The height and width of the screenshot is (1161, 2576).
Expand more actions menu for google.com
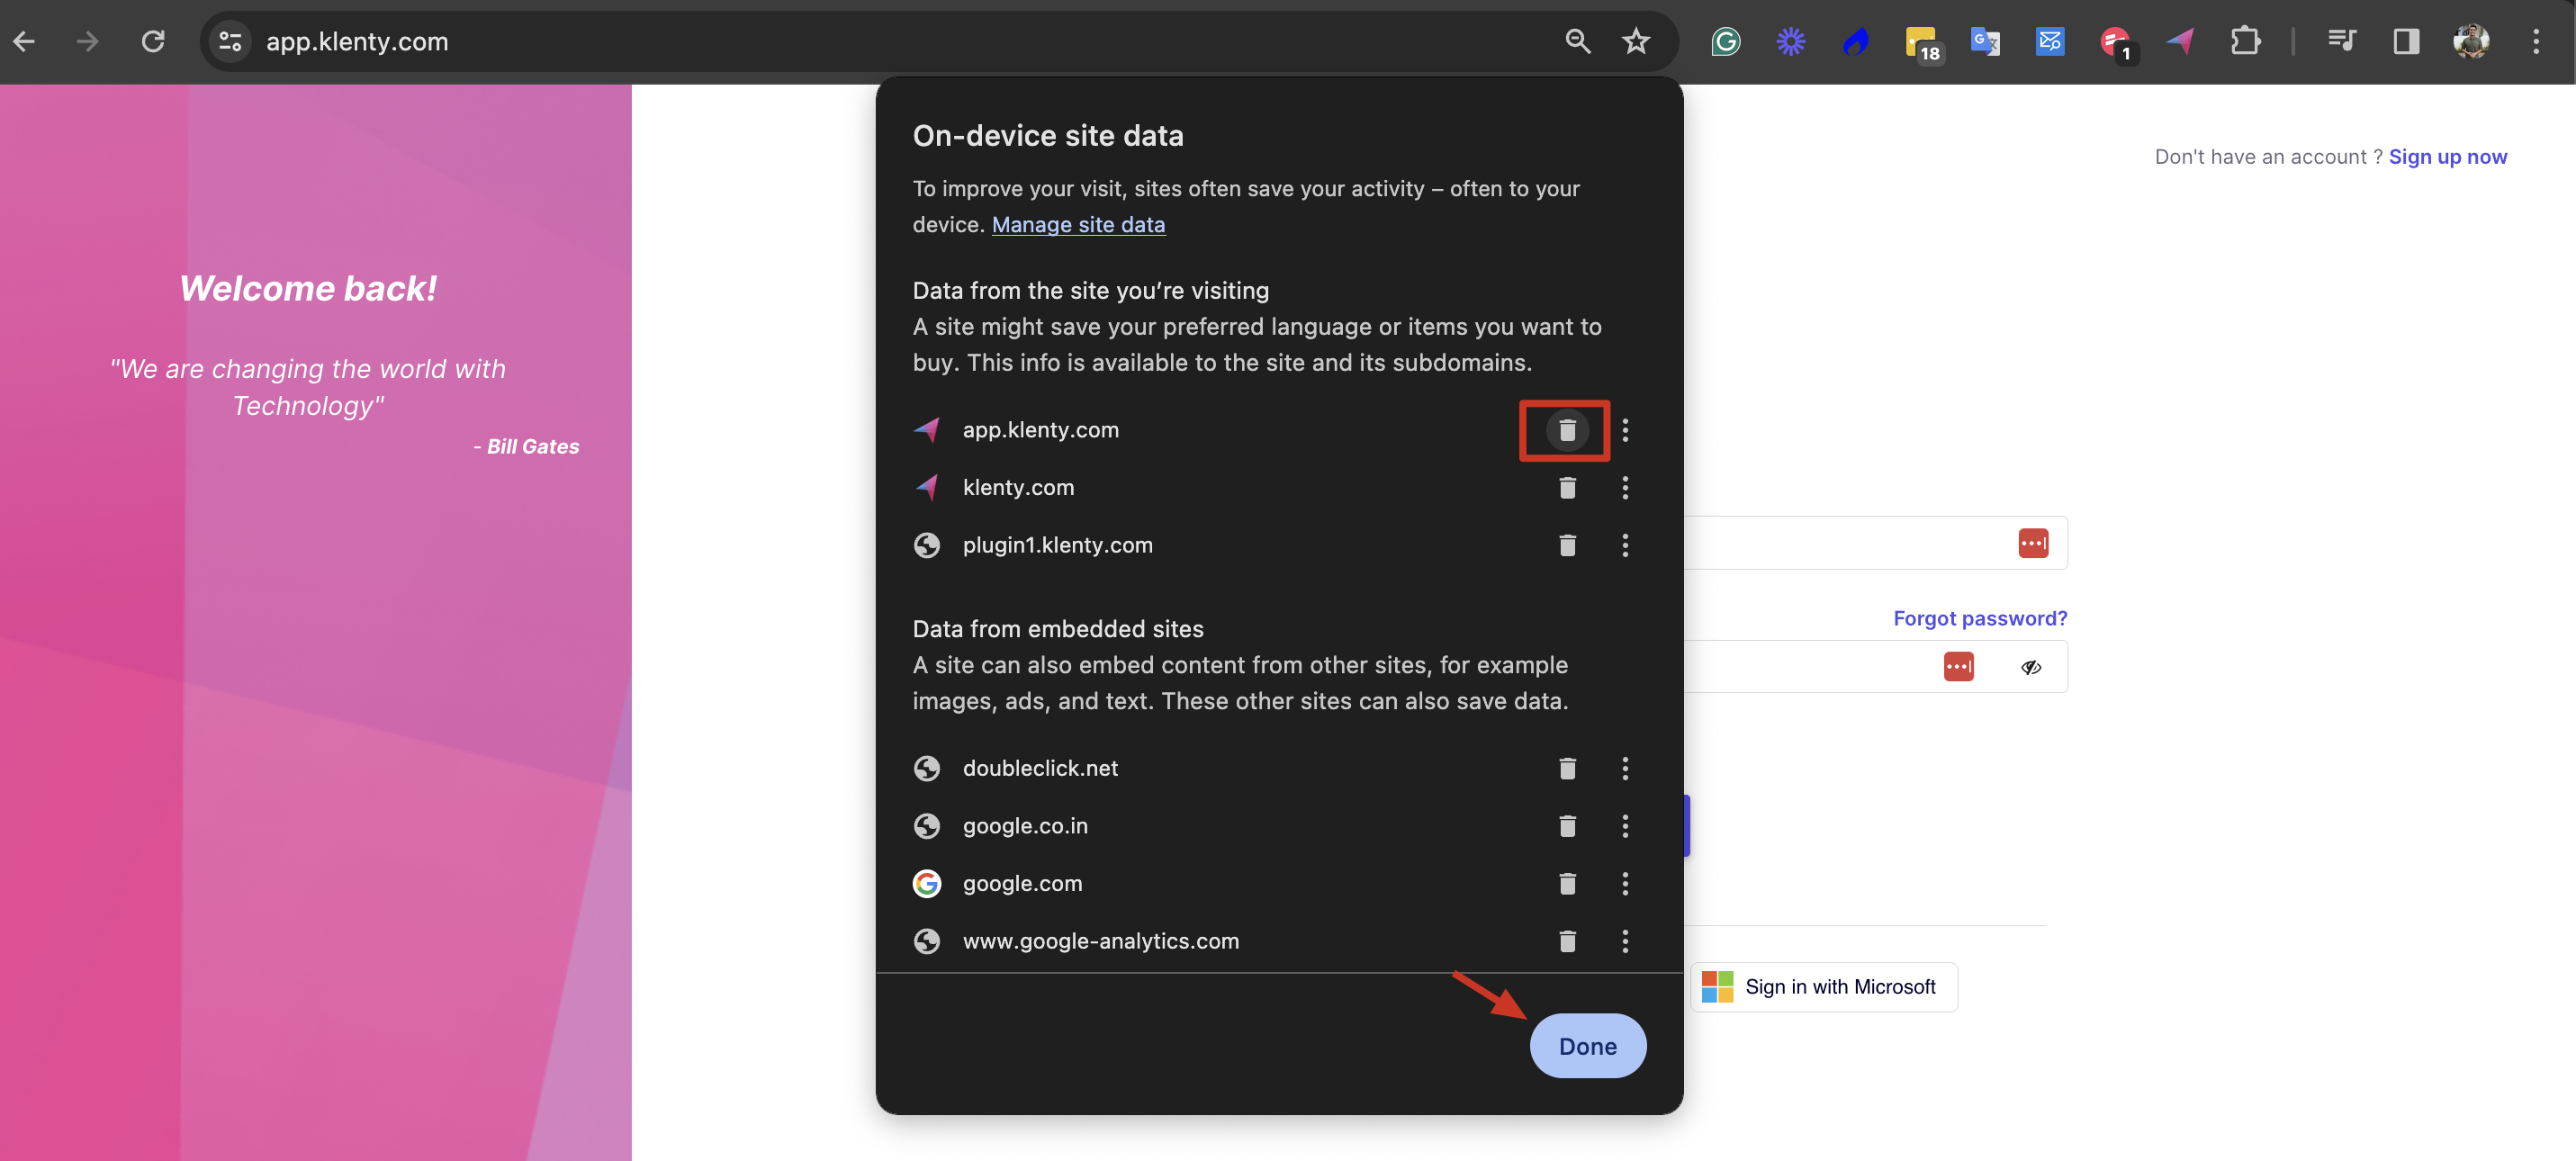tap(1624, 883)
